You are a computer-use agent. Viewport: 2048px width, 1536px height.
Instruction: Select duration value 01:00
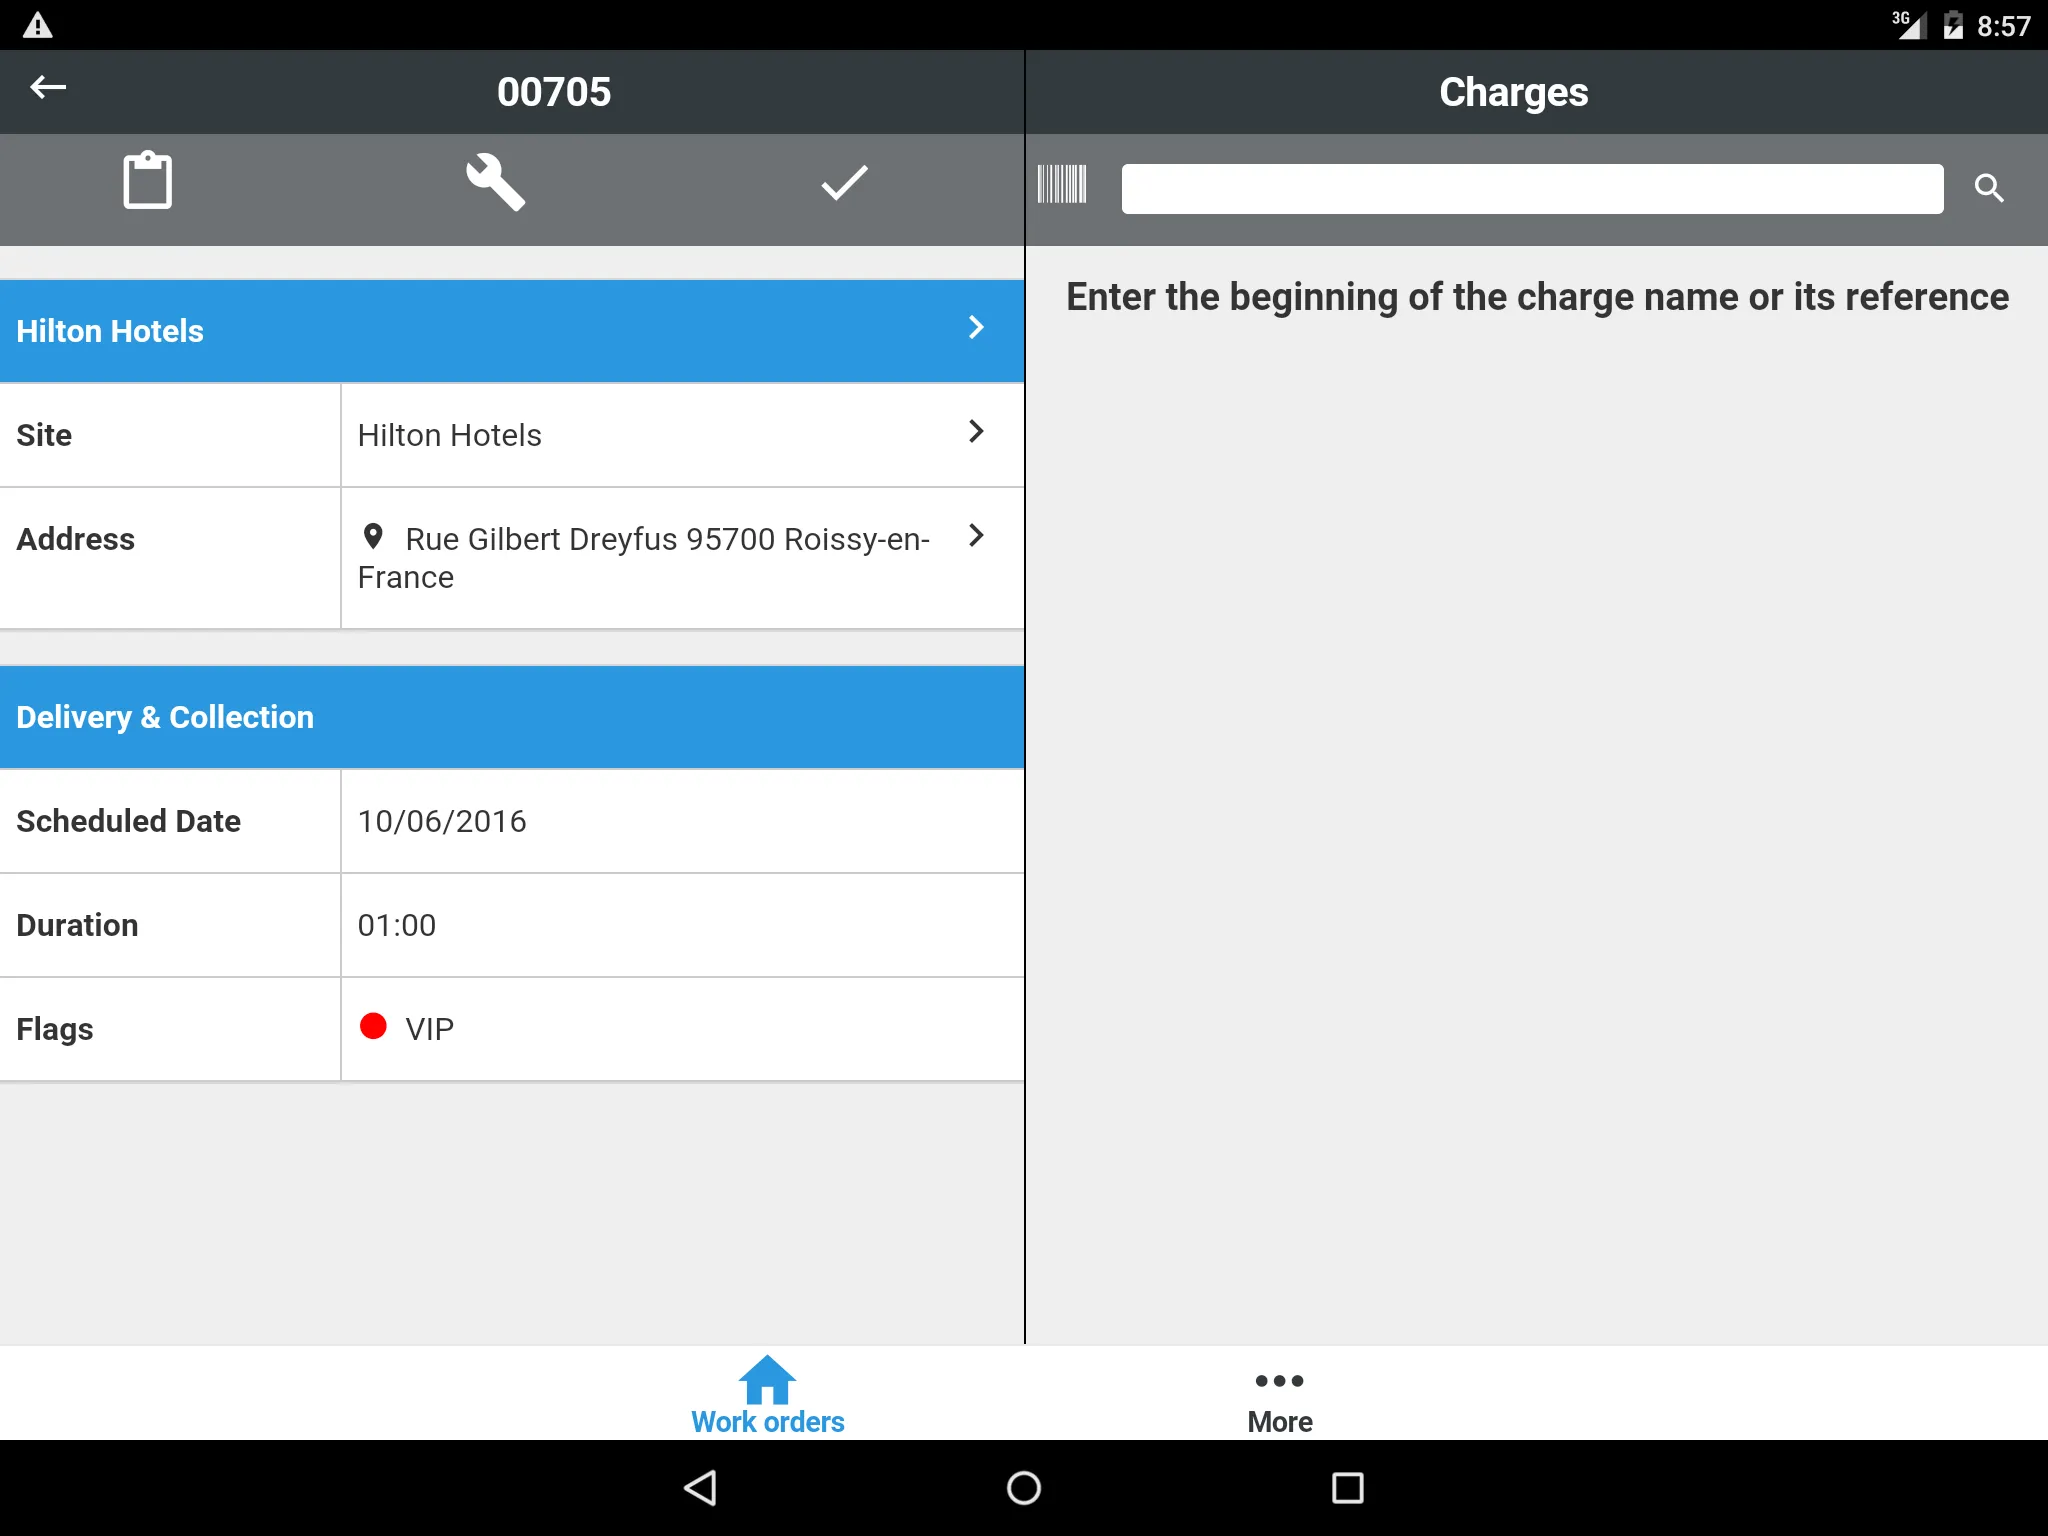[x=397, y=925]
